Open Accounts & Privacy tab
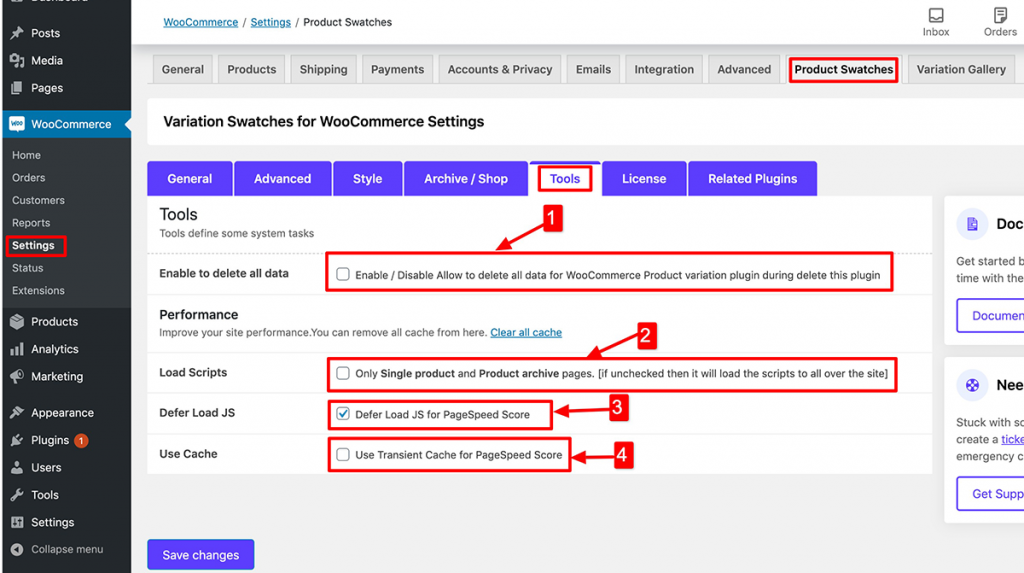This screenshot has height=573, width=1024. (x=500, y=69)
